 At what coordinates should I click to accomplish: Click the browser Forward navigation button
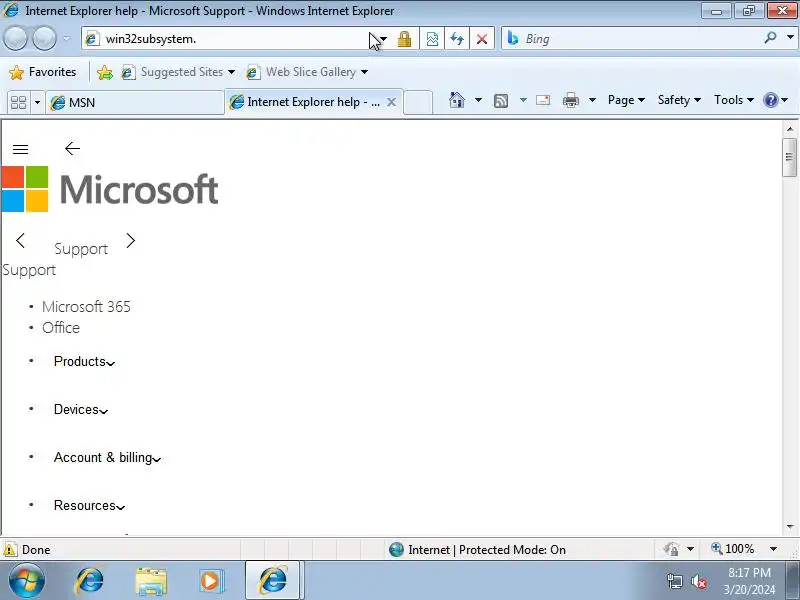[44, 39]
